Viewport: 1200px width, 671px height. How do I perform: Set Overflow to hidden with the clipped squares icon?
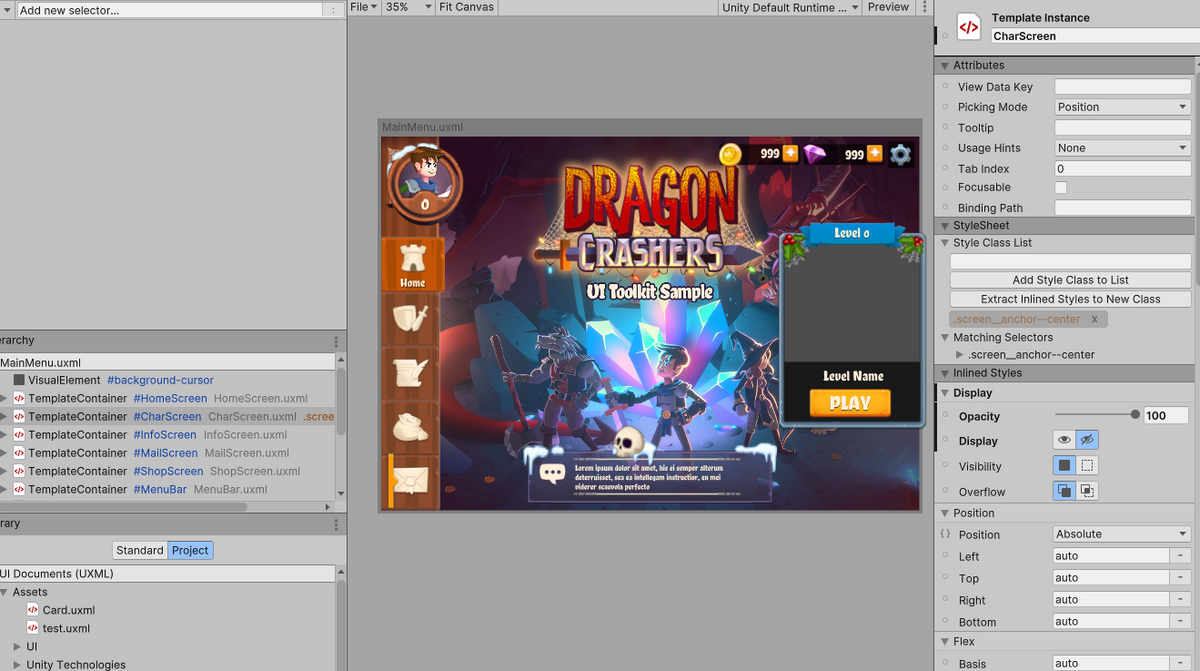[1087, 490]
